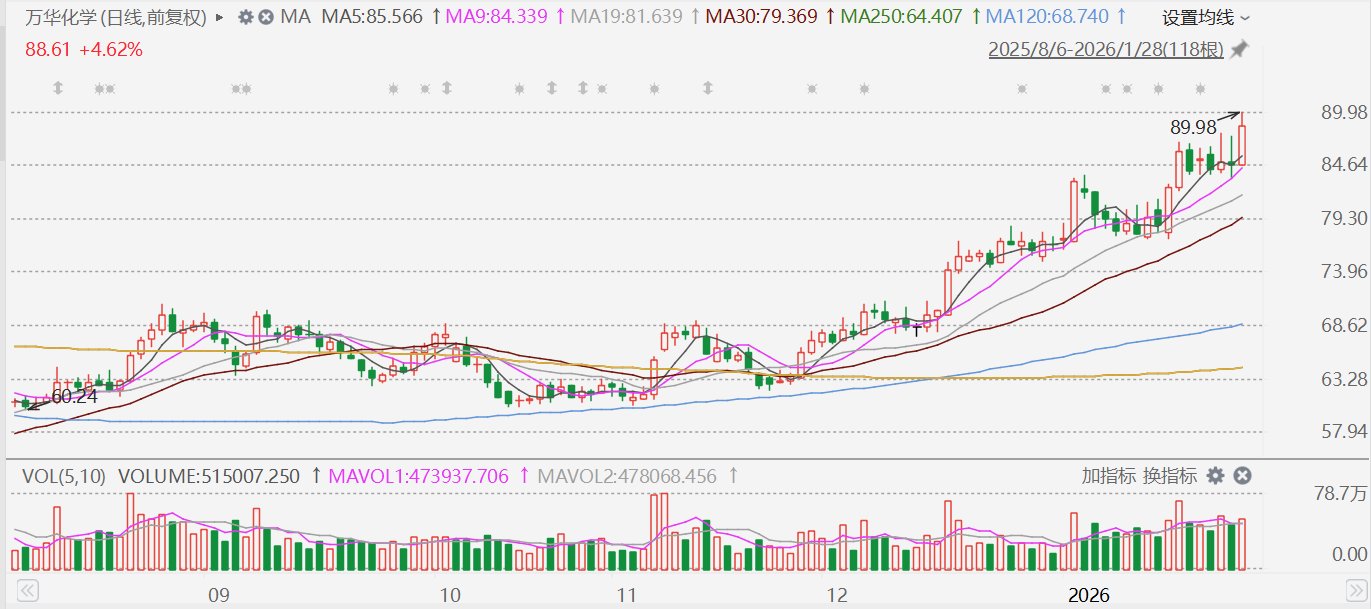This screenshot has width=1371, height=609.
Task: Expand triangle next to 万华化学 title
Action: 220,17
